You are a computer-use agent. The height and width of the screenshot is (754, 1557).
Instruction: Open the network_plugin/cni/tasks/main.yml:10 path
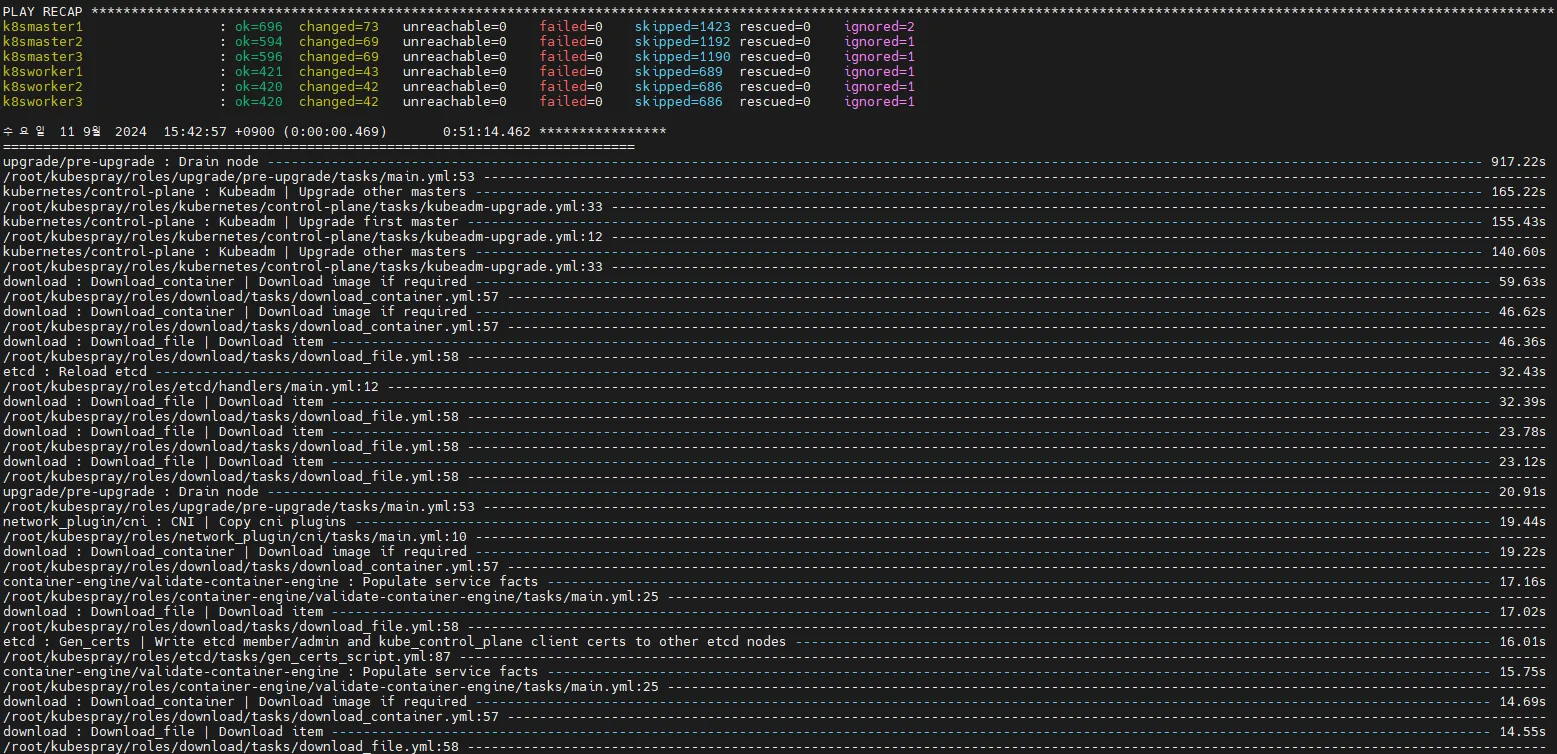[235, 537]
